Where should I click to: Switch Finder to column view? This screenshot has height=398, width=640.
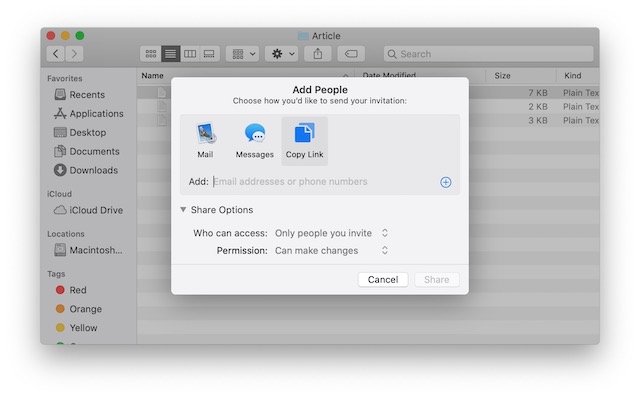[190, 53]
